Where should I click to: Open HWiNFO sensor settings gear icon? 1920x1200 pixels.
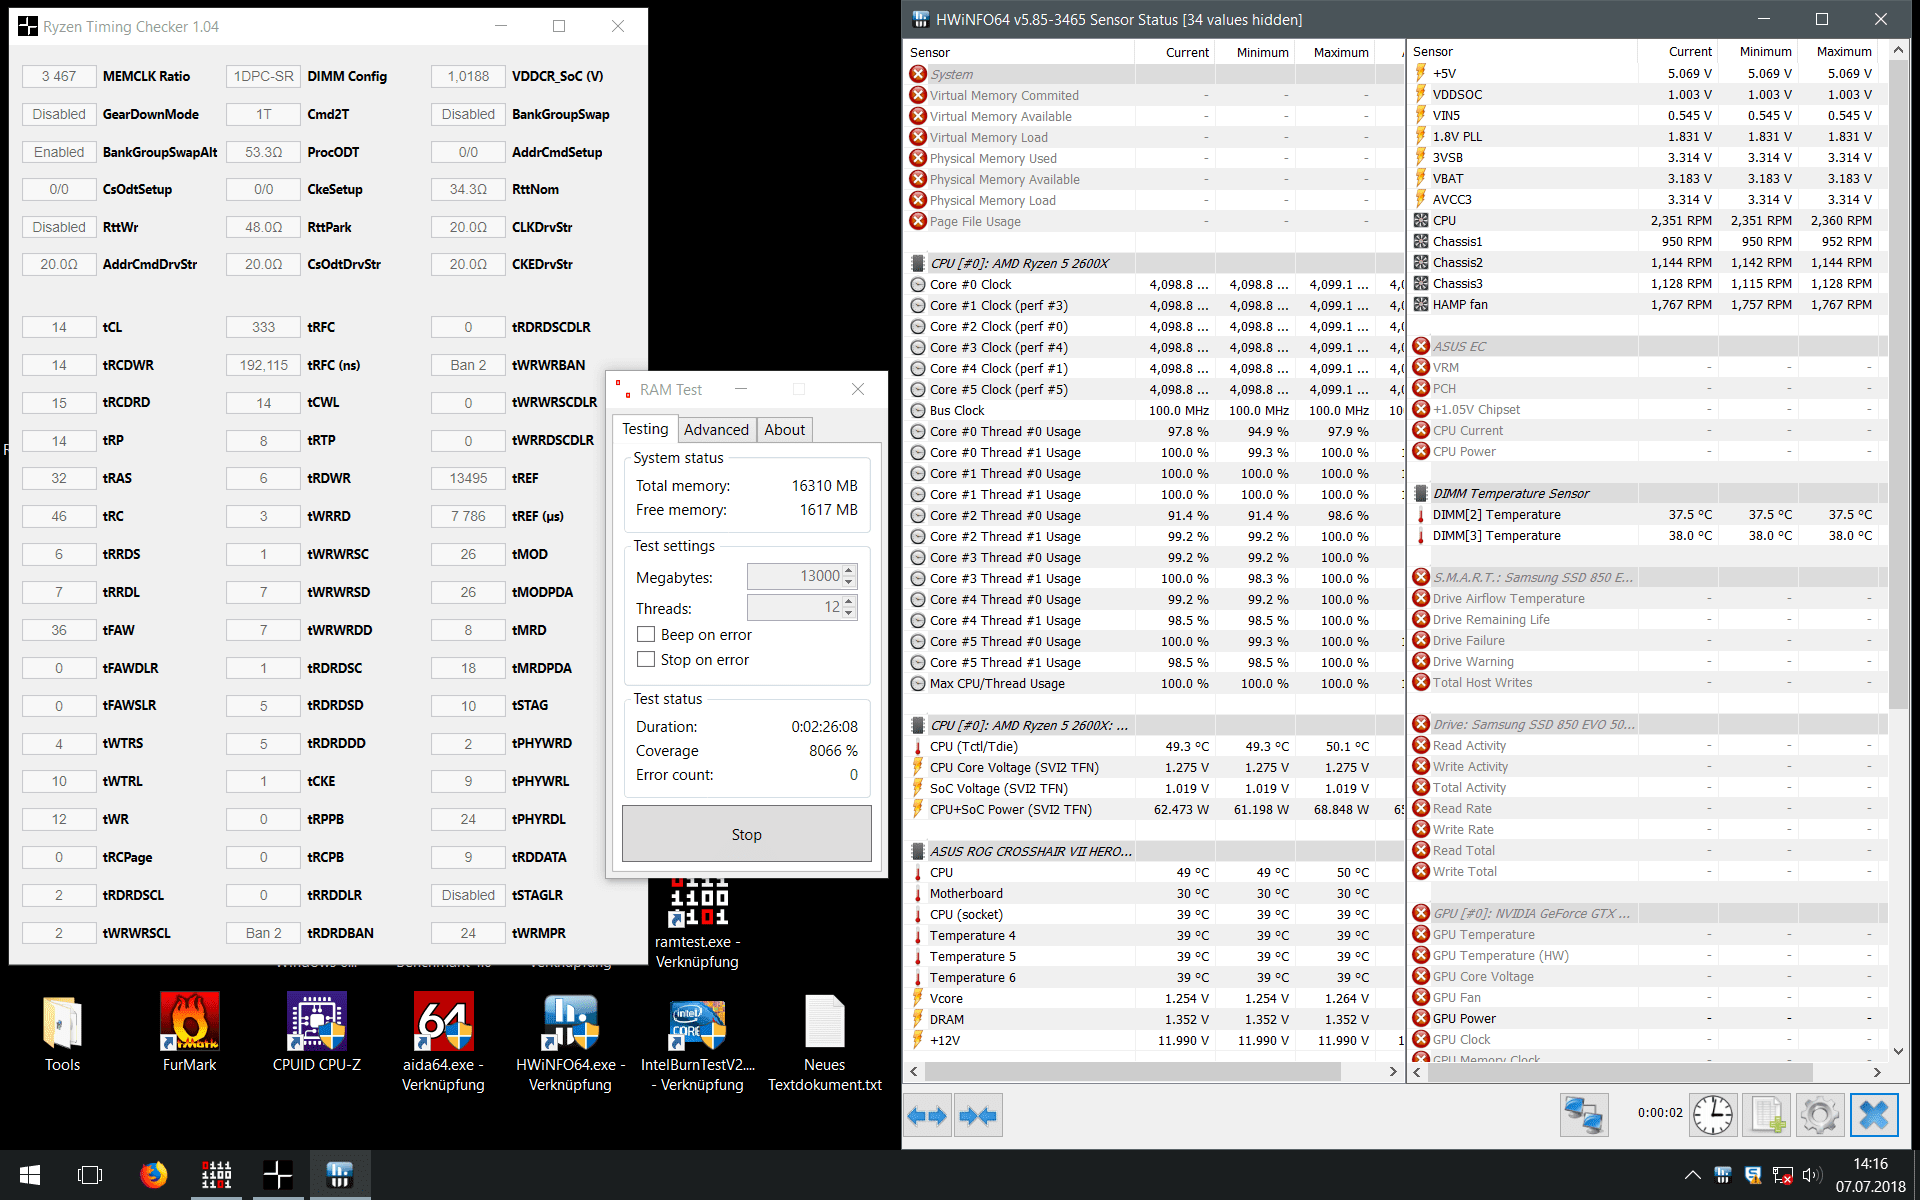point(1819,1115)
